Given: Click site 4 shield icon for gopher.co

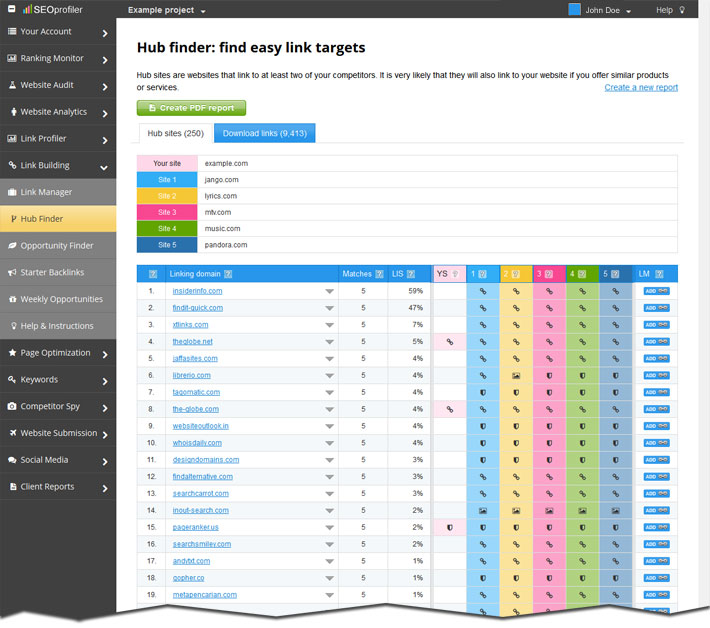Looking at the screenshot, I should pos(582,578).
